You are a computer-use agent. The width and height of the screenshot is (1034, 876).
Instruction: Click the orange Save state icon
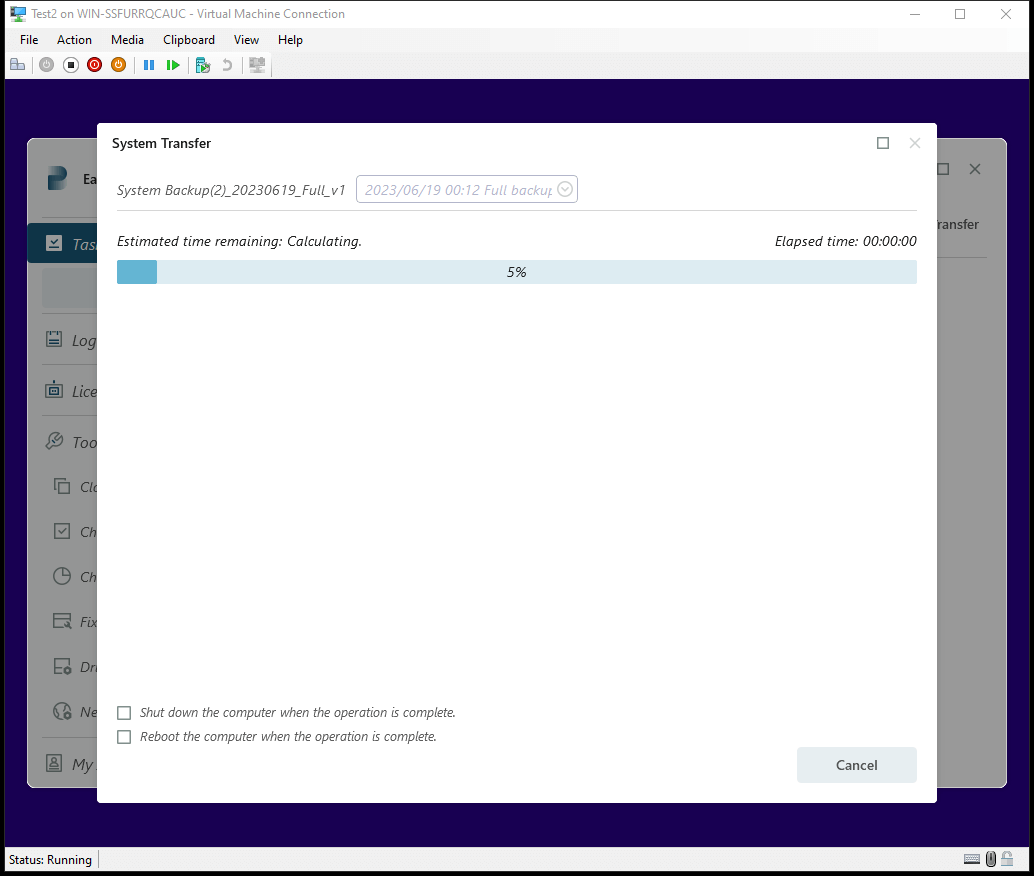point(119,65)
